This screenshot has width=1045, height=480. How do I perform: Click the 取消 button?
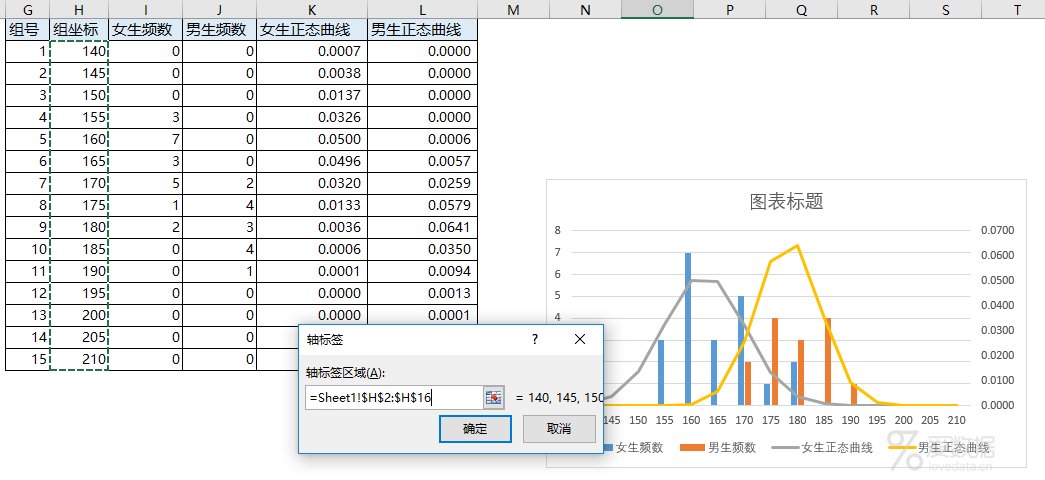558,429
